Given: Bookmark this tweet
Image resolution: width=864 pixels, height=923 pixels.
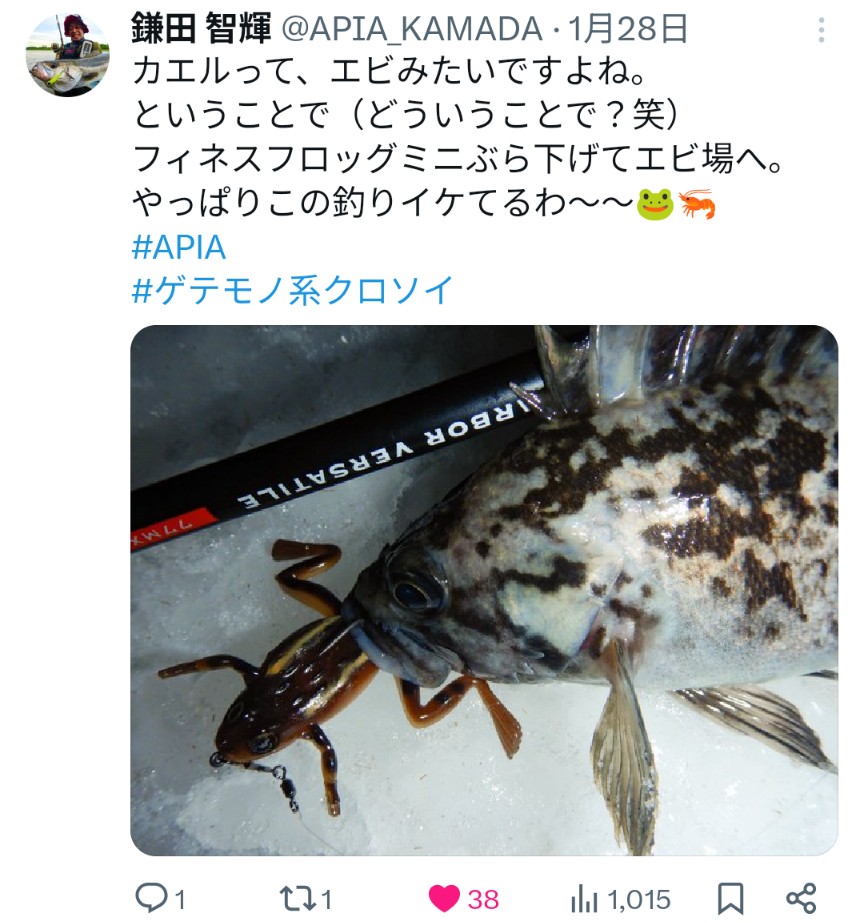Looking at the screenshot, I should pyautogui.click(x=730, y=899).
